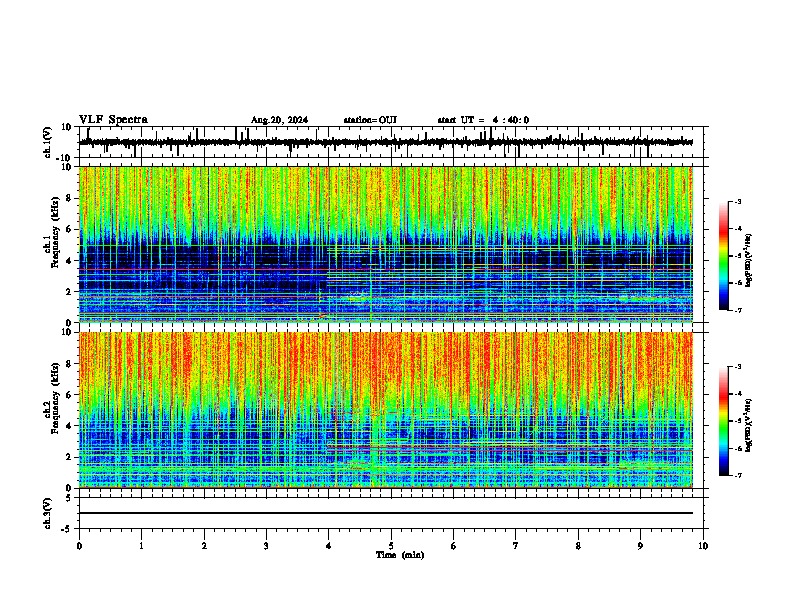Click the 'start UT = 4:40:0' text
The width and height of the screenshot is (792, 612).
tap(483, 120)
